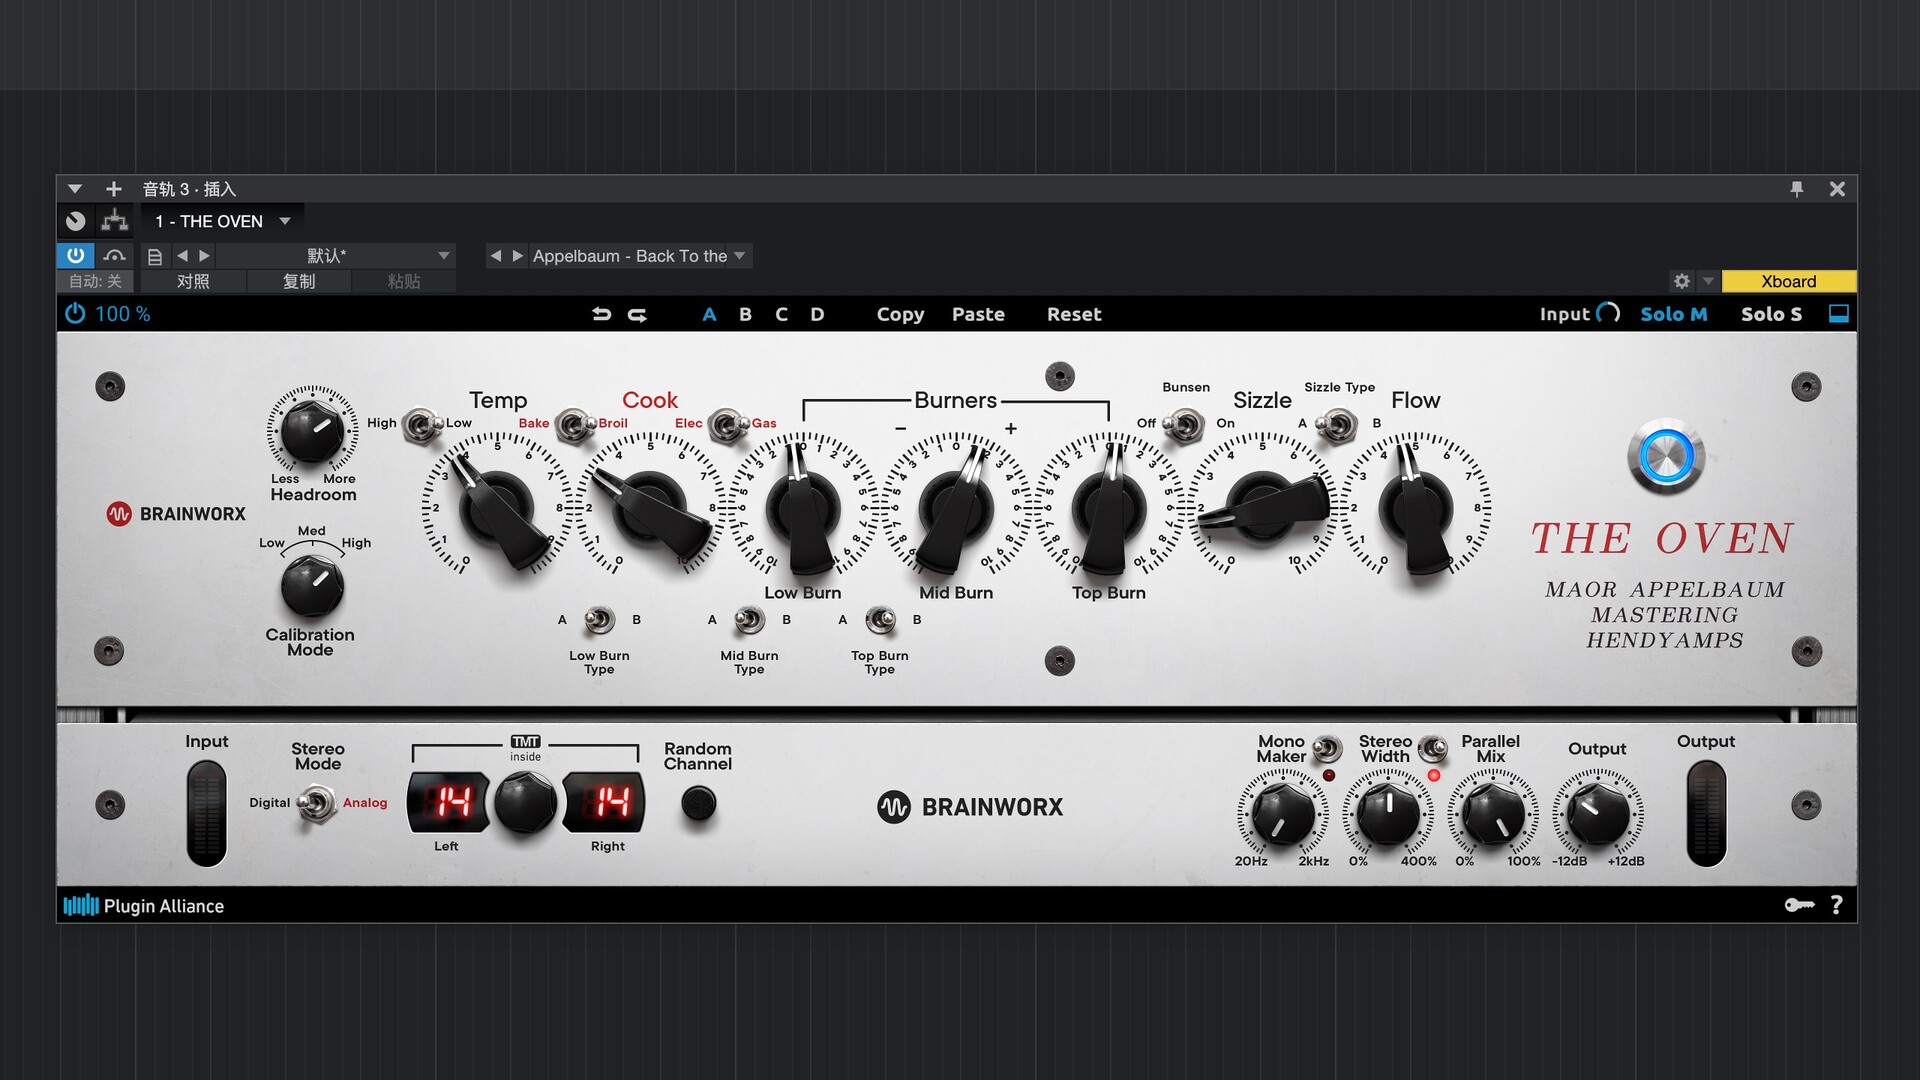Open the license key icon
Screen dimensions: 1920x1080
(1799, 905)
